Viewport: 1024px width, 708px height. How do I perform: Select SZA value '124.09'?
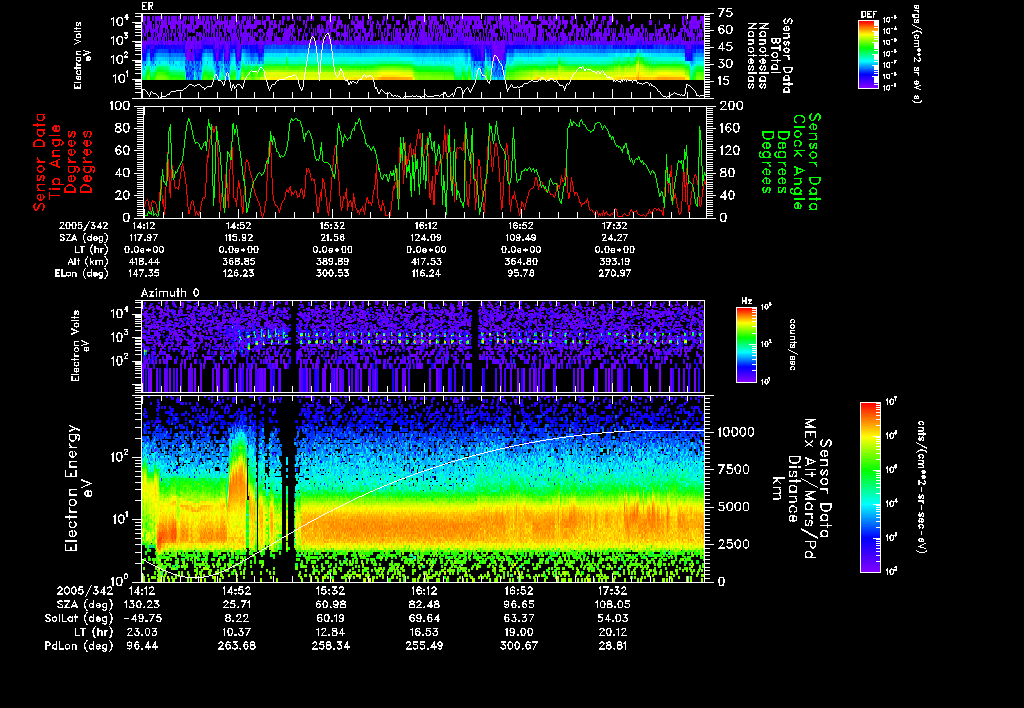click(x=426, y=238)
